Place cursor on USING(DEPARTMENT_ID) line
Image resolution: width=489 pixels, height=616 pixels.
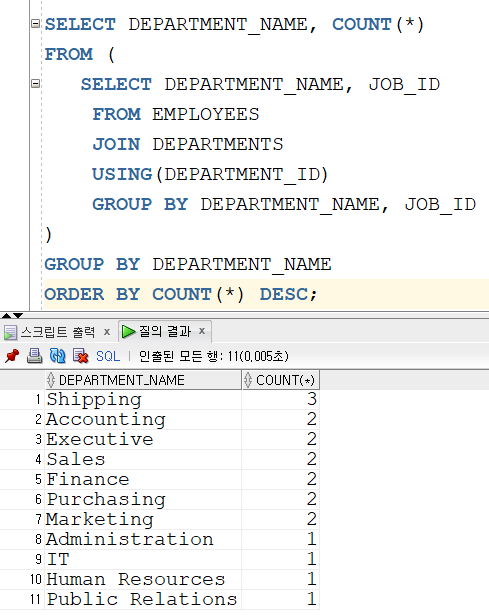(x=210, y=174)
